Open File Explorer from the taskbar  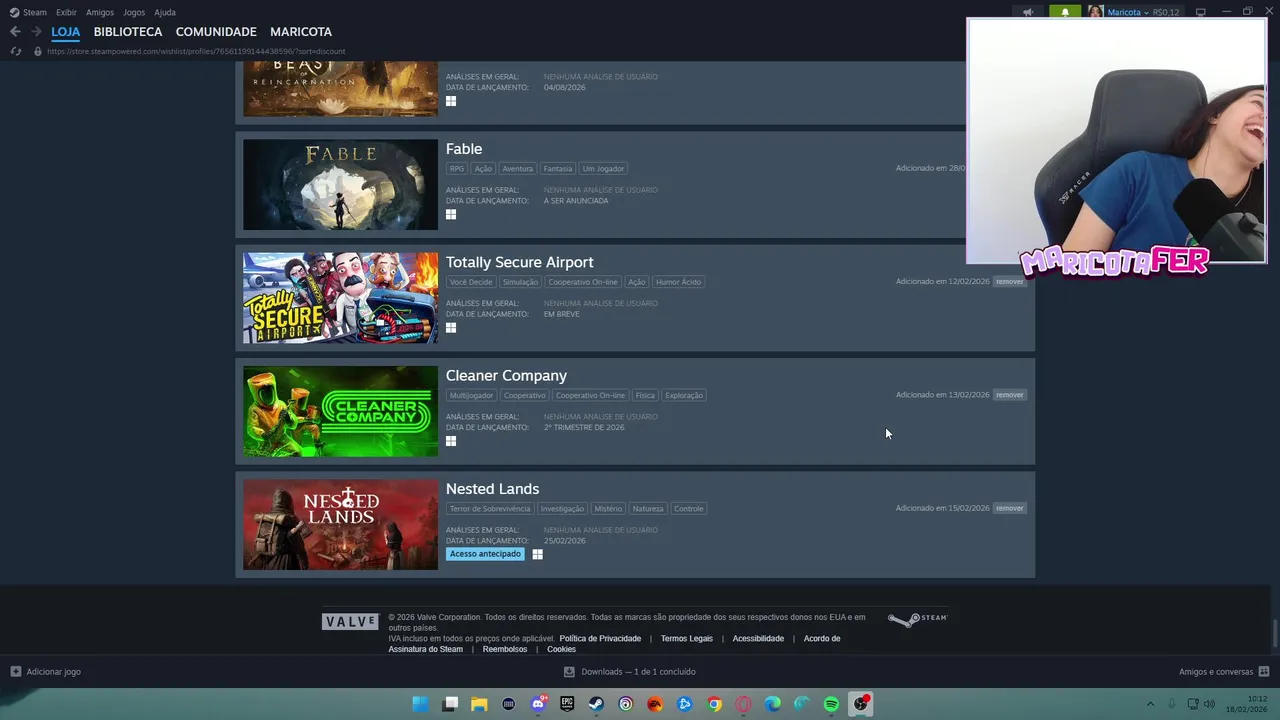[479, 704]
